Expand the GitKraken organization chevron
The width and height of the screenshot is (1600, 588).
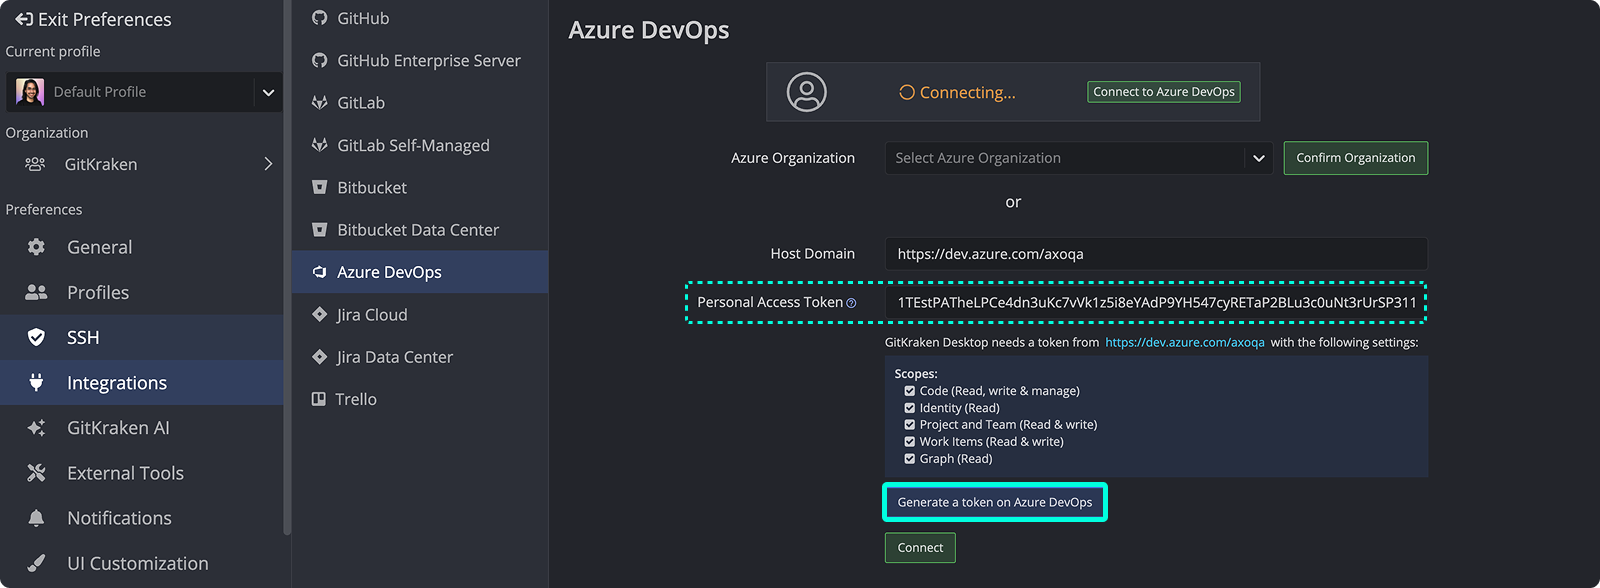pyautogui.click(x=268, y=164)
